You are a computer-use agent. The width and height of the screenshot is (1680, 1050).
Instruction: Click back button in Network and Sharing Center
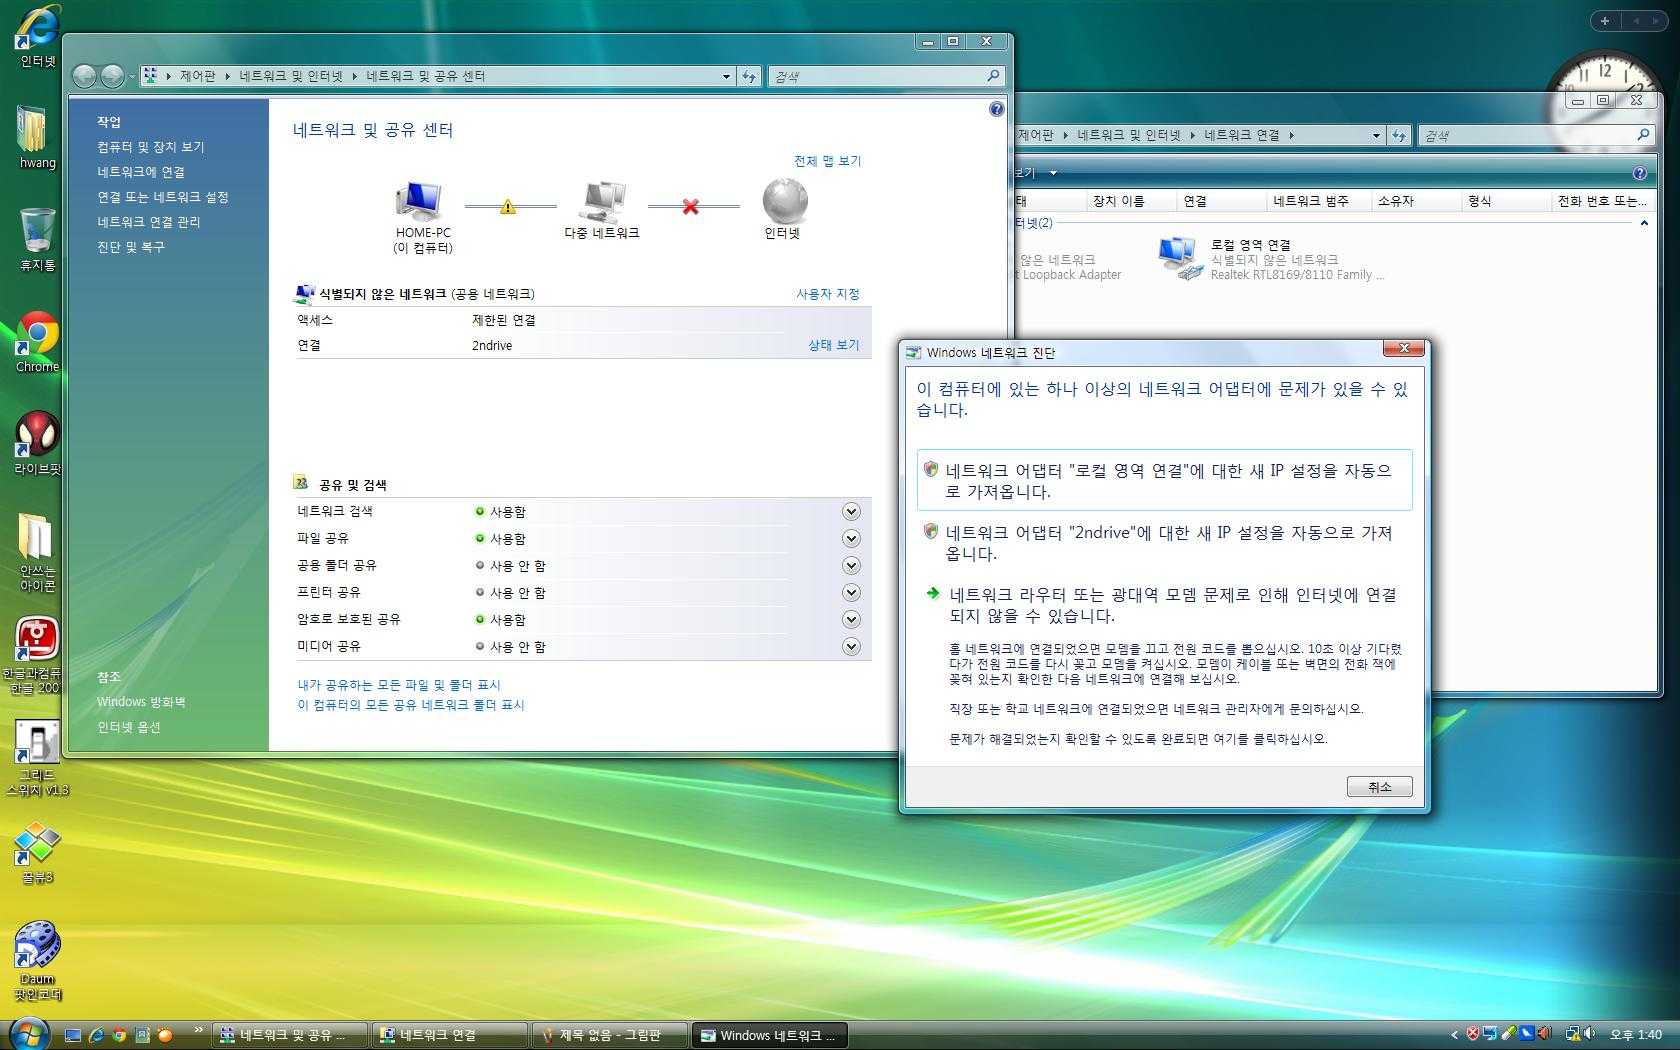tap(85, 76)
